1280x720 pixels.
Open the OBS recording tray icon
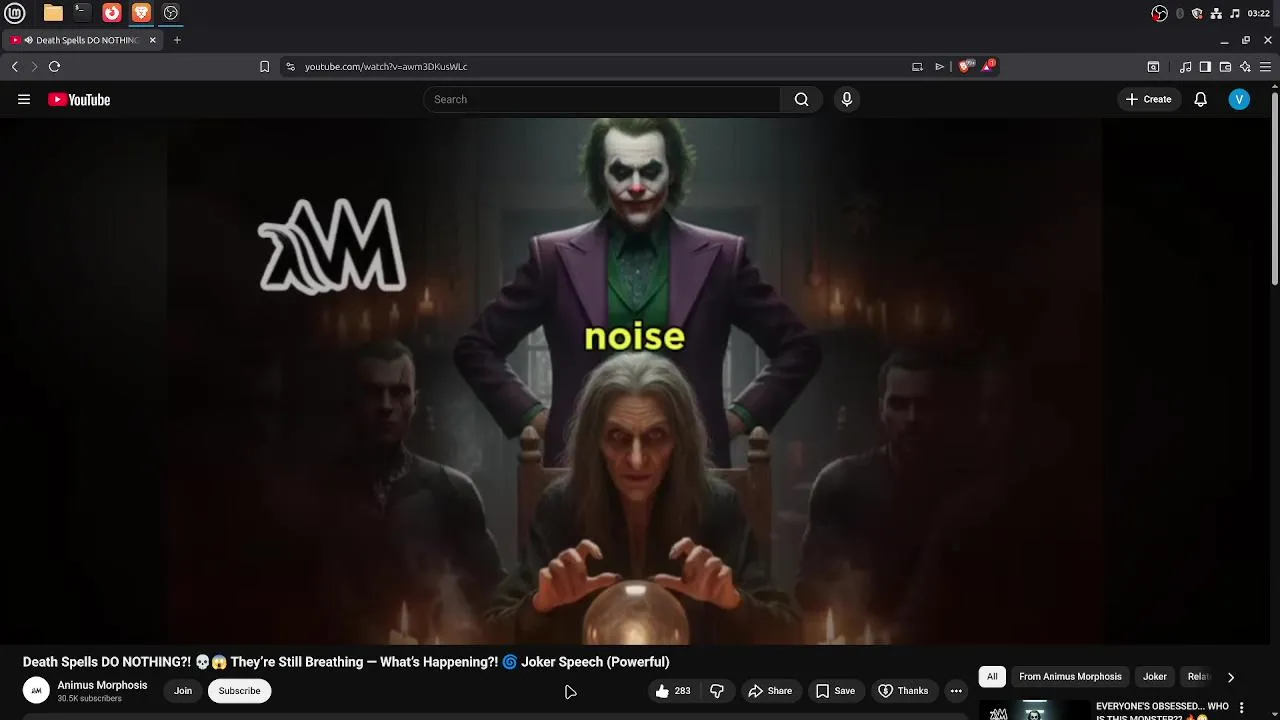[x=1159, y=13]
